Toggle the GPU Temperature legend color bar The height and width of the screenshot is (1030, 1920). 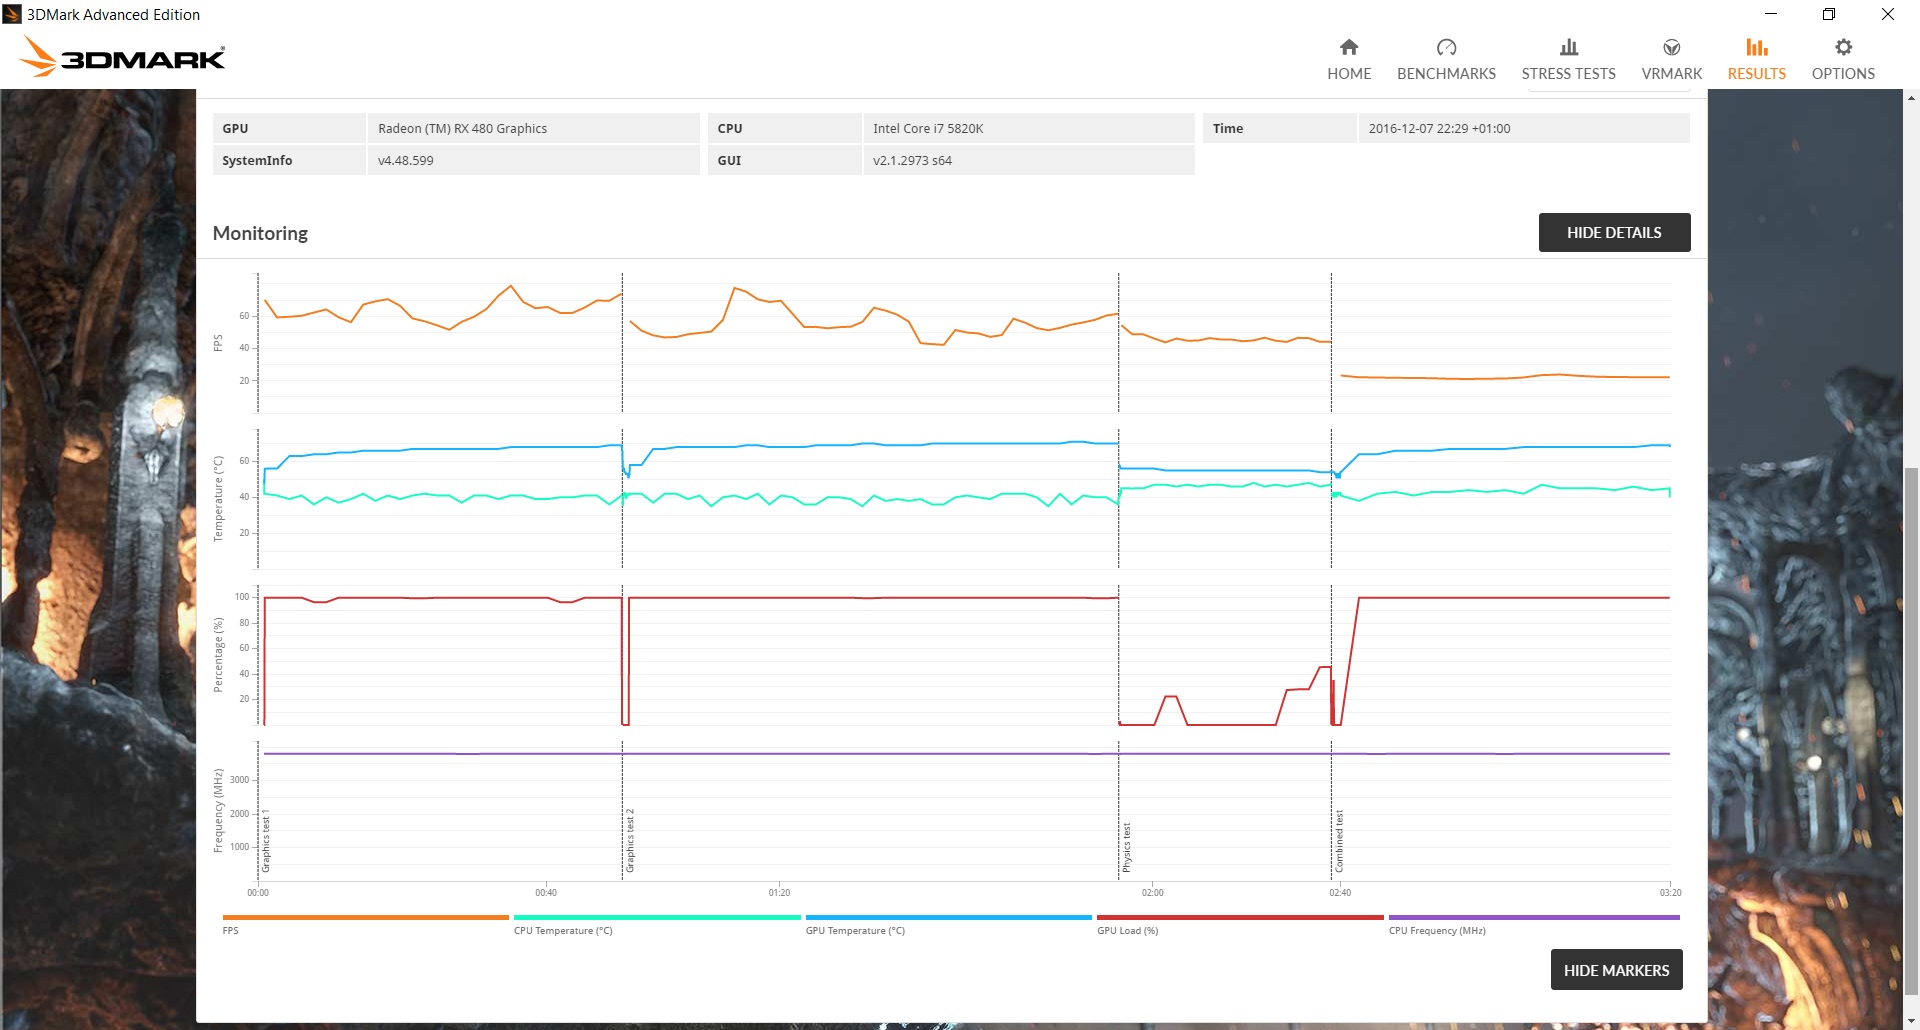point(948,917)
